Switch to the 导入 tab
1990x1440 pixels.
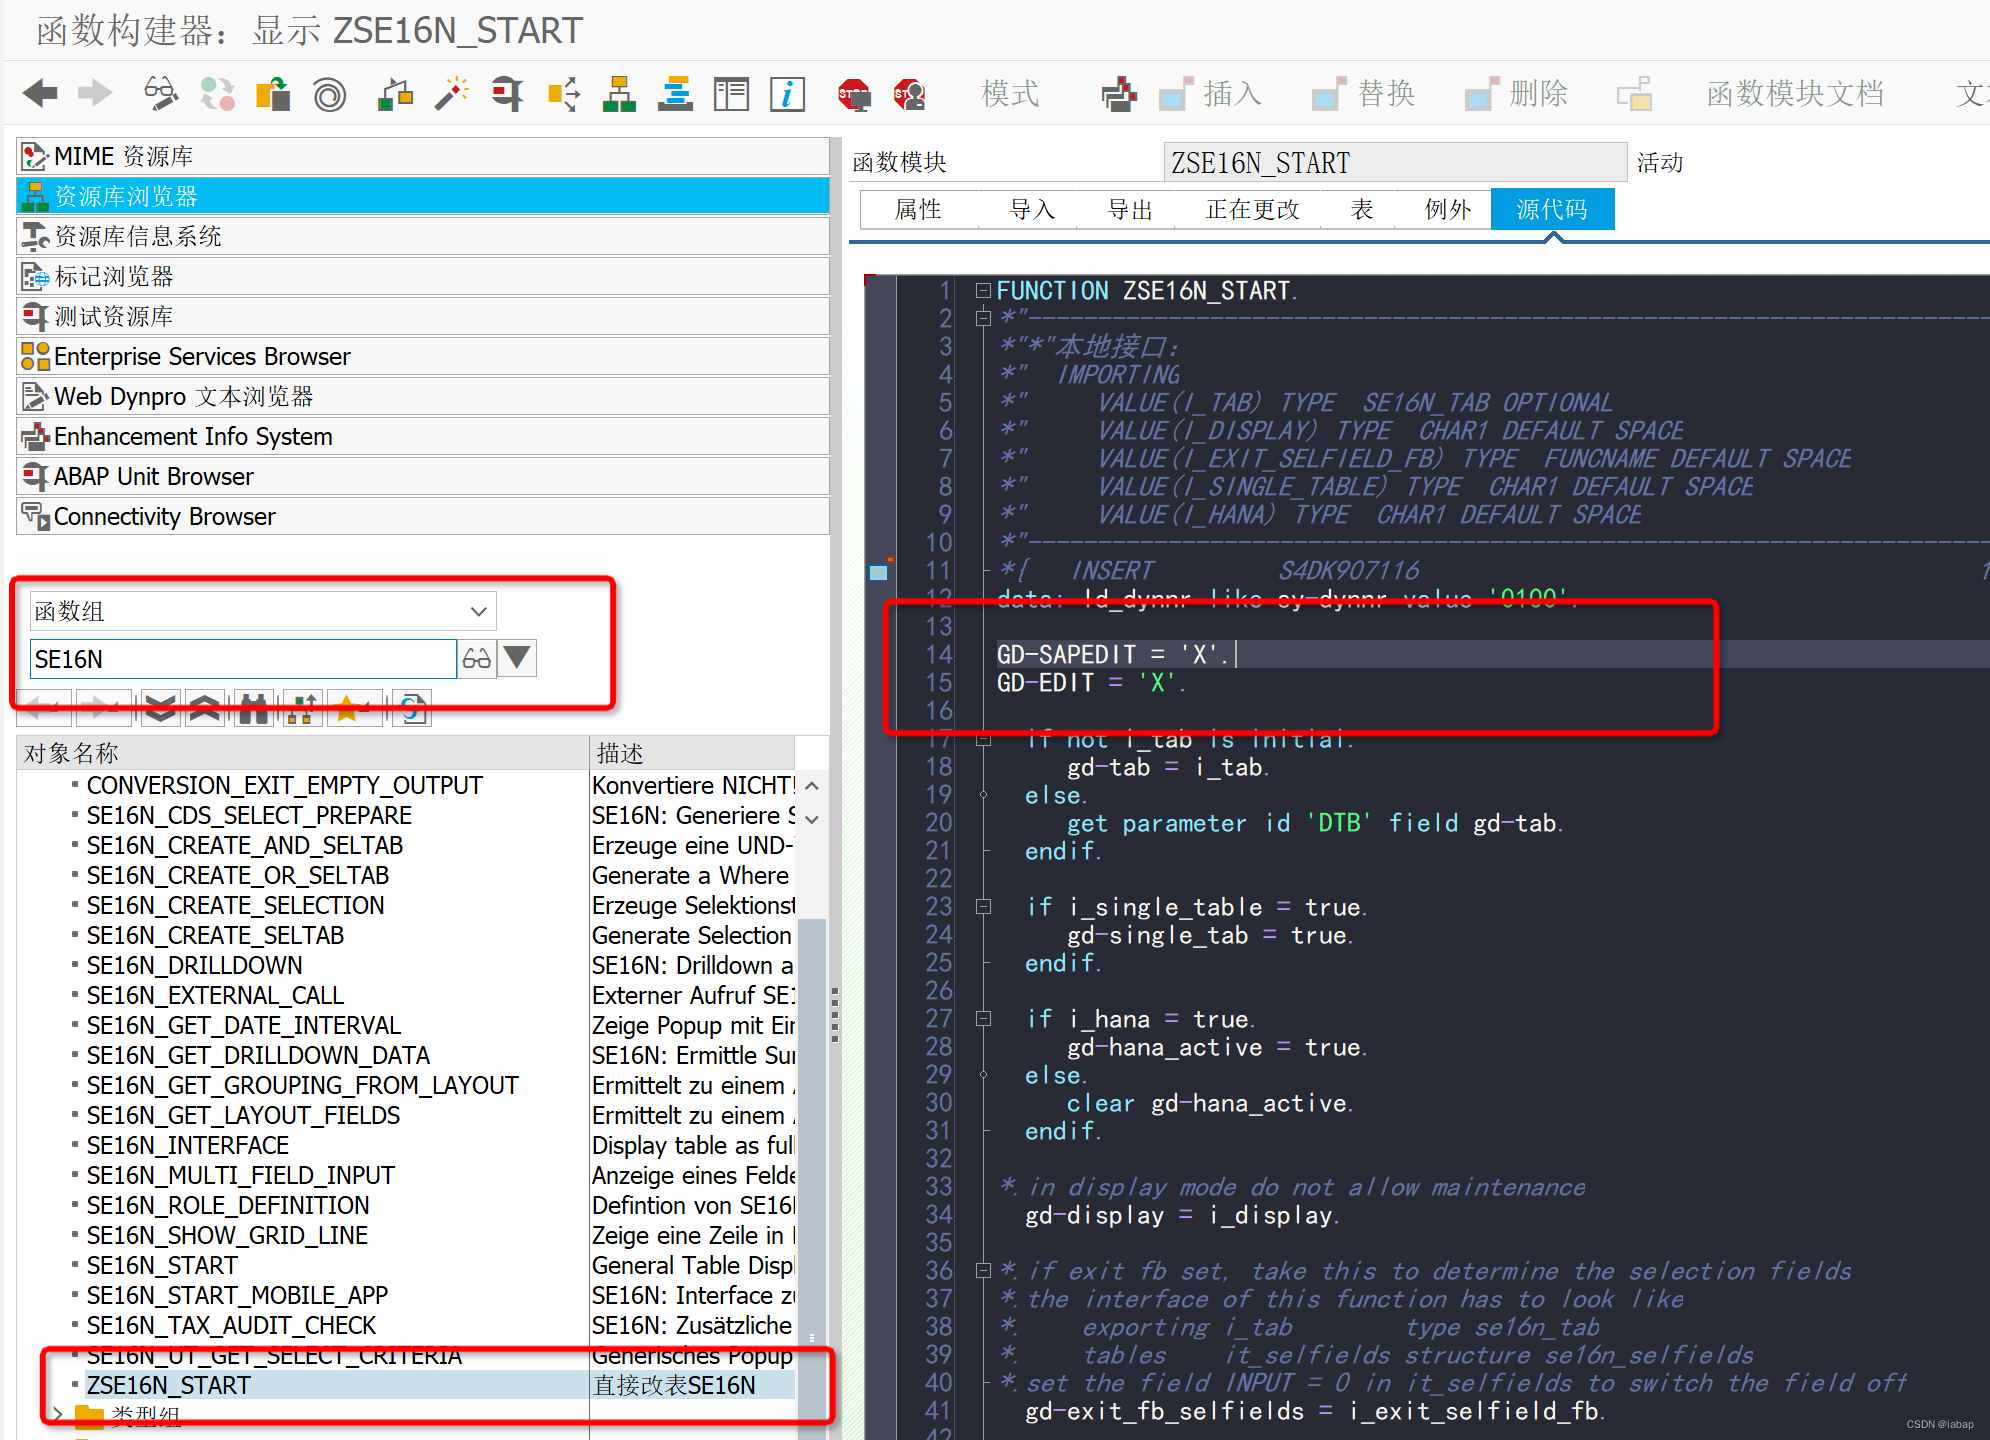tap(1032, 209)
